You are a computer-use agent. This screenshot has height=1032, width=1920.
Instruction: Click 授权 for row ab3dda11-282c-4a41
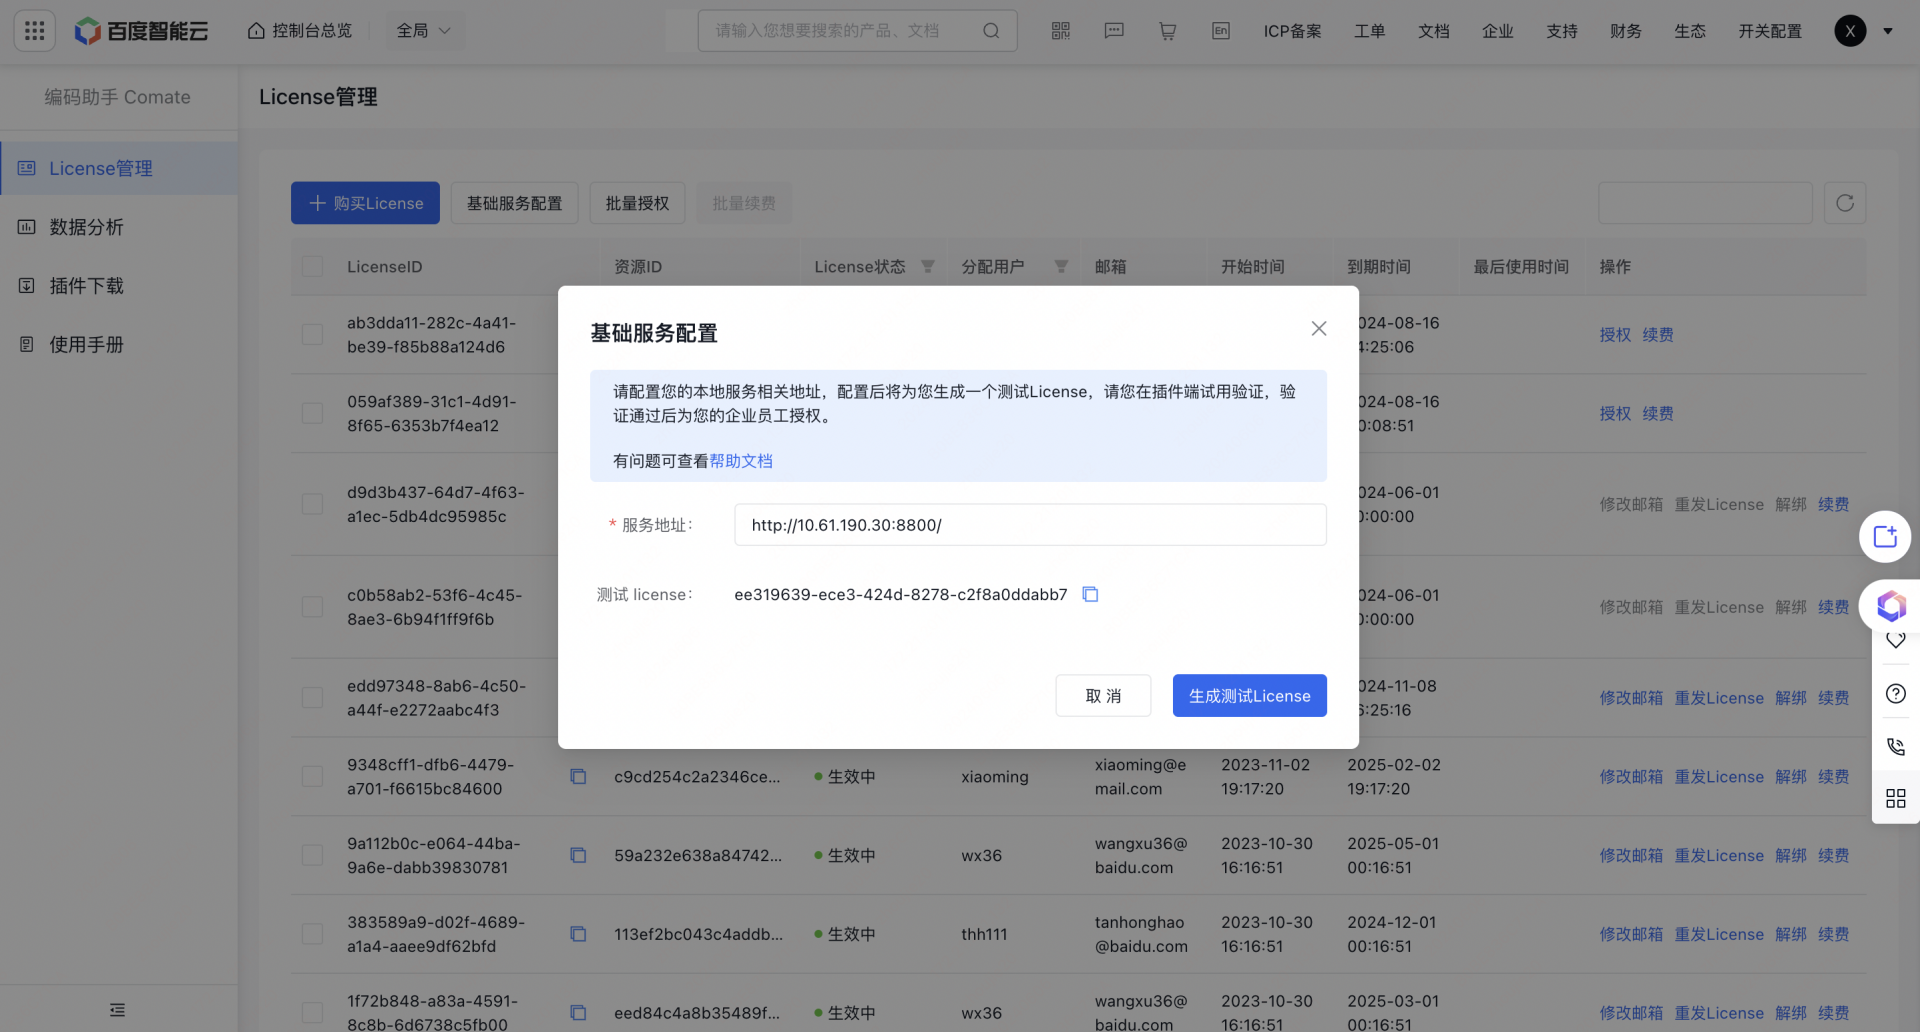click(1615, 335)
